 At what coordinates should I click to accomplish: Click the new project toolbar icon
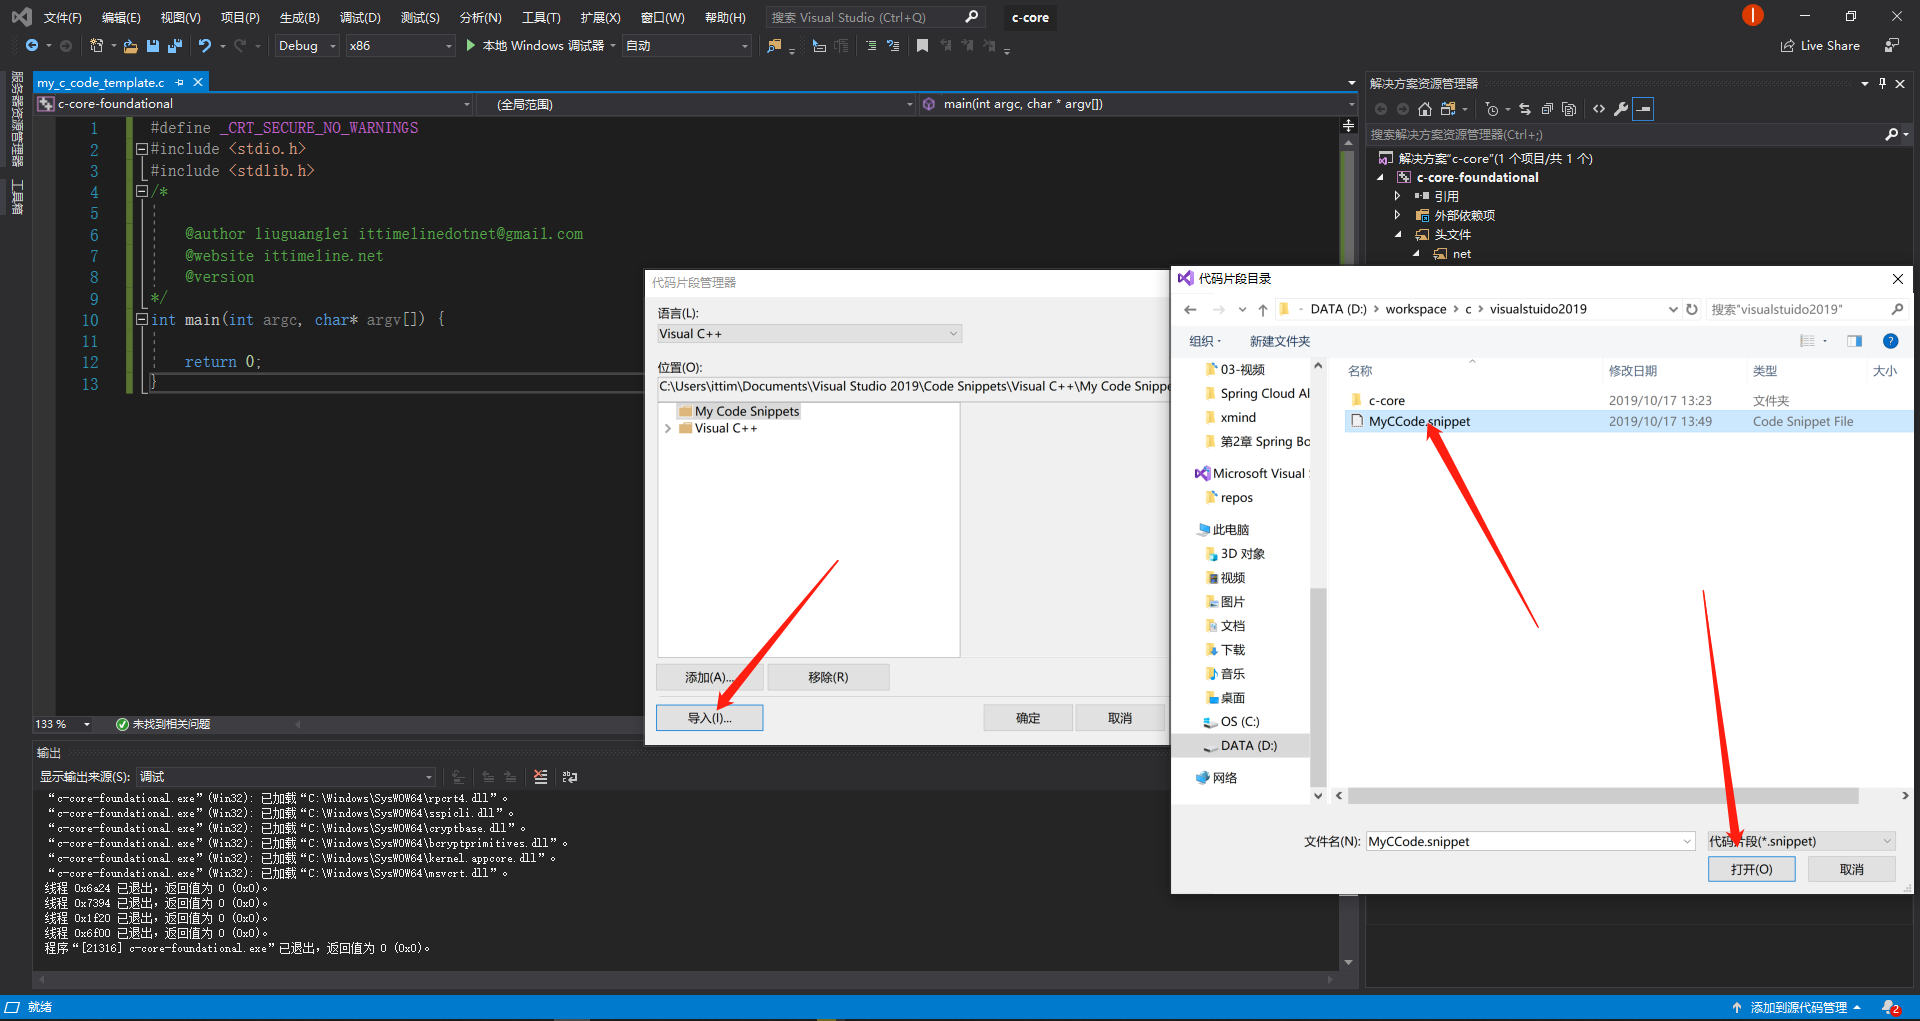[x=96, y=46]
